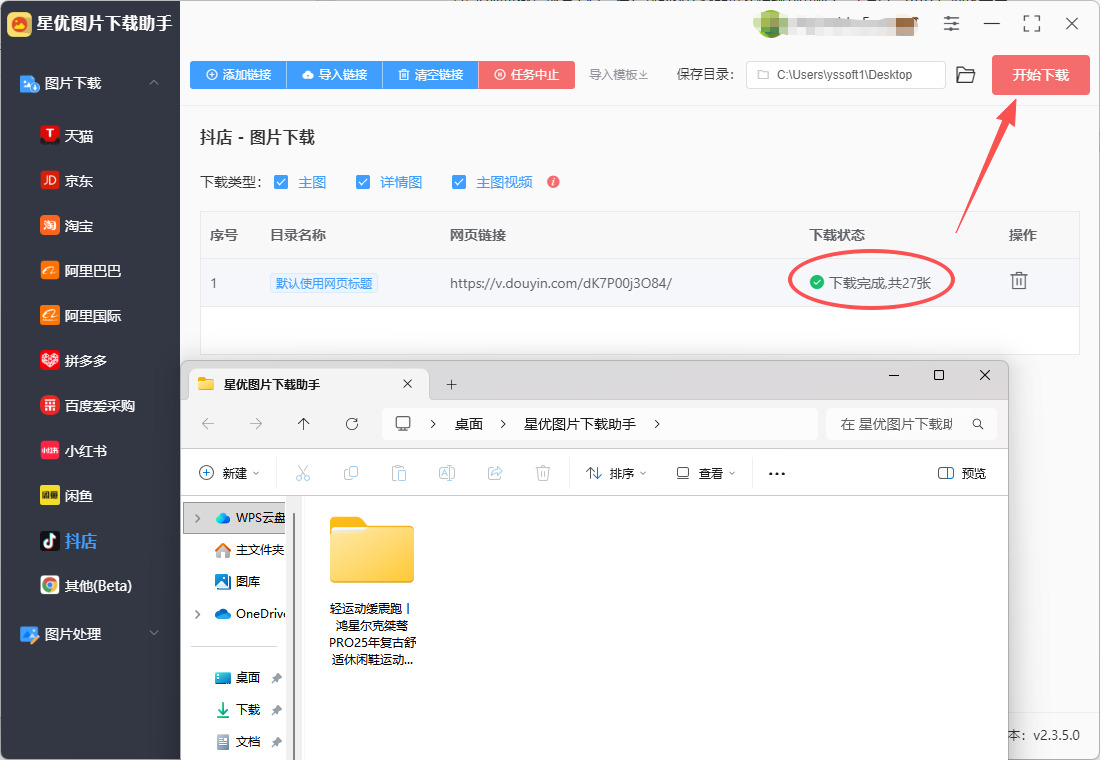Open the 排序 dropdown in Explorer
1100x760 pixels.
(x=616, y=473)
